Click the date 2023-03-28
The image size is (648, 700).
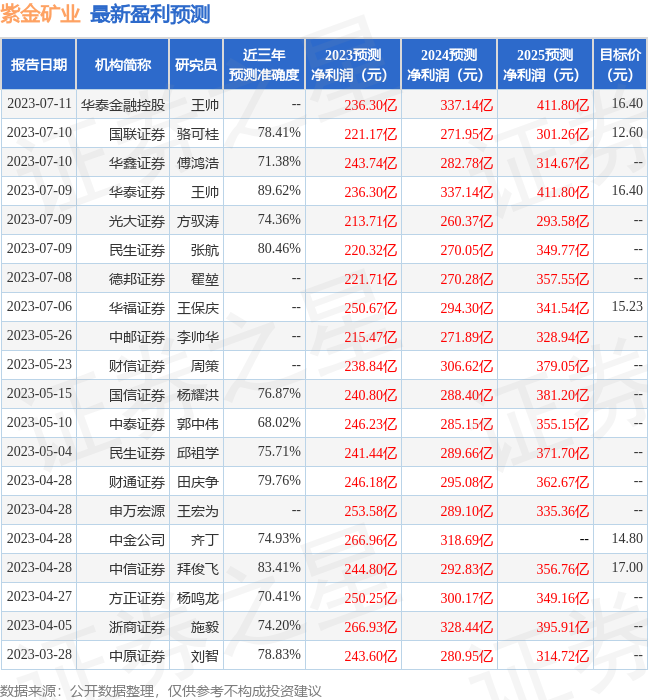pyautogui.click(x=39, y=654)
